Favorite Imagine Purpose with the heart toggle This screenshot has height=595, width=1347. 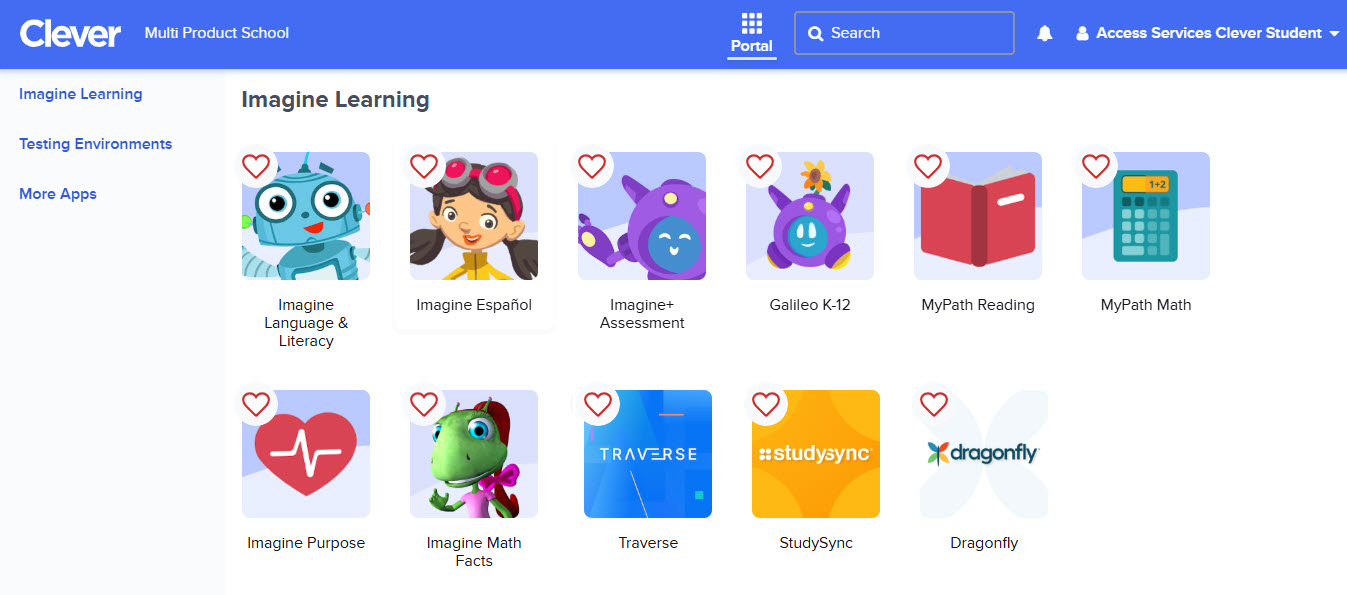[256, 404]
